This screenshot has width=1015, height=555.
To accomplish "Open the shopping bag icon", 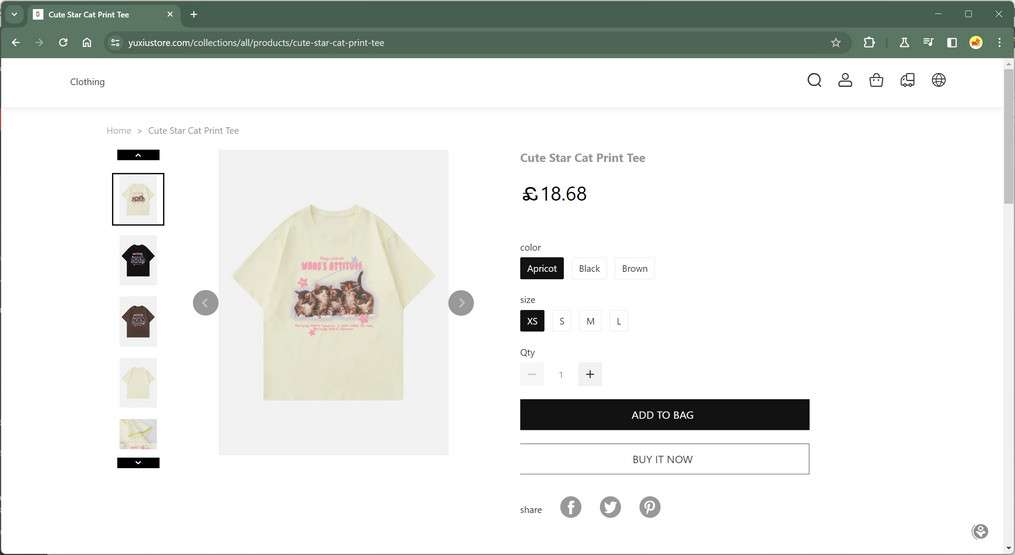I will 876,81.
